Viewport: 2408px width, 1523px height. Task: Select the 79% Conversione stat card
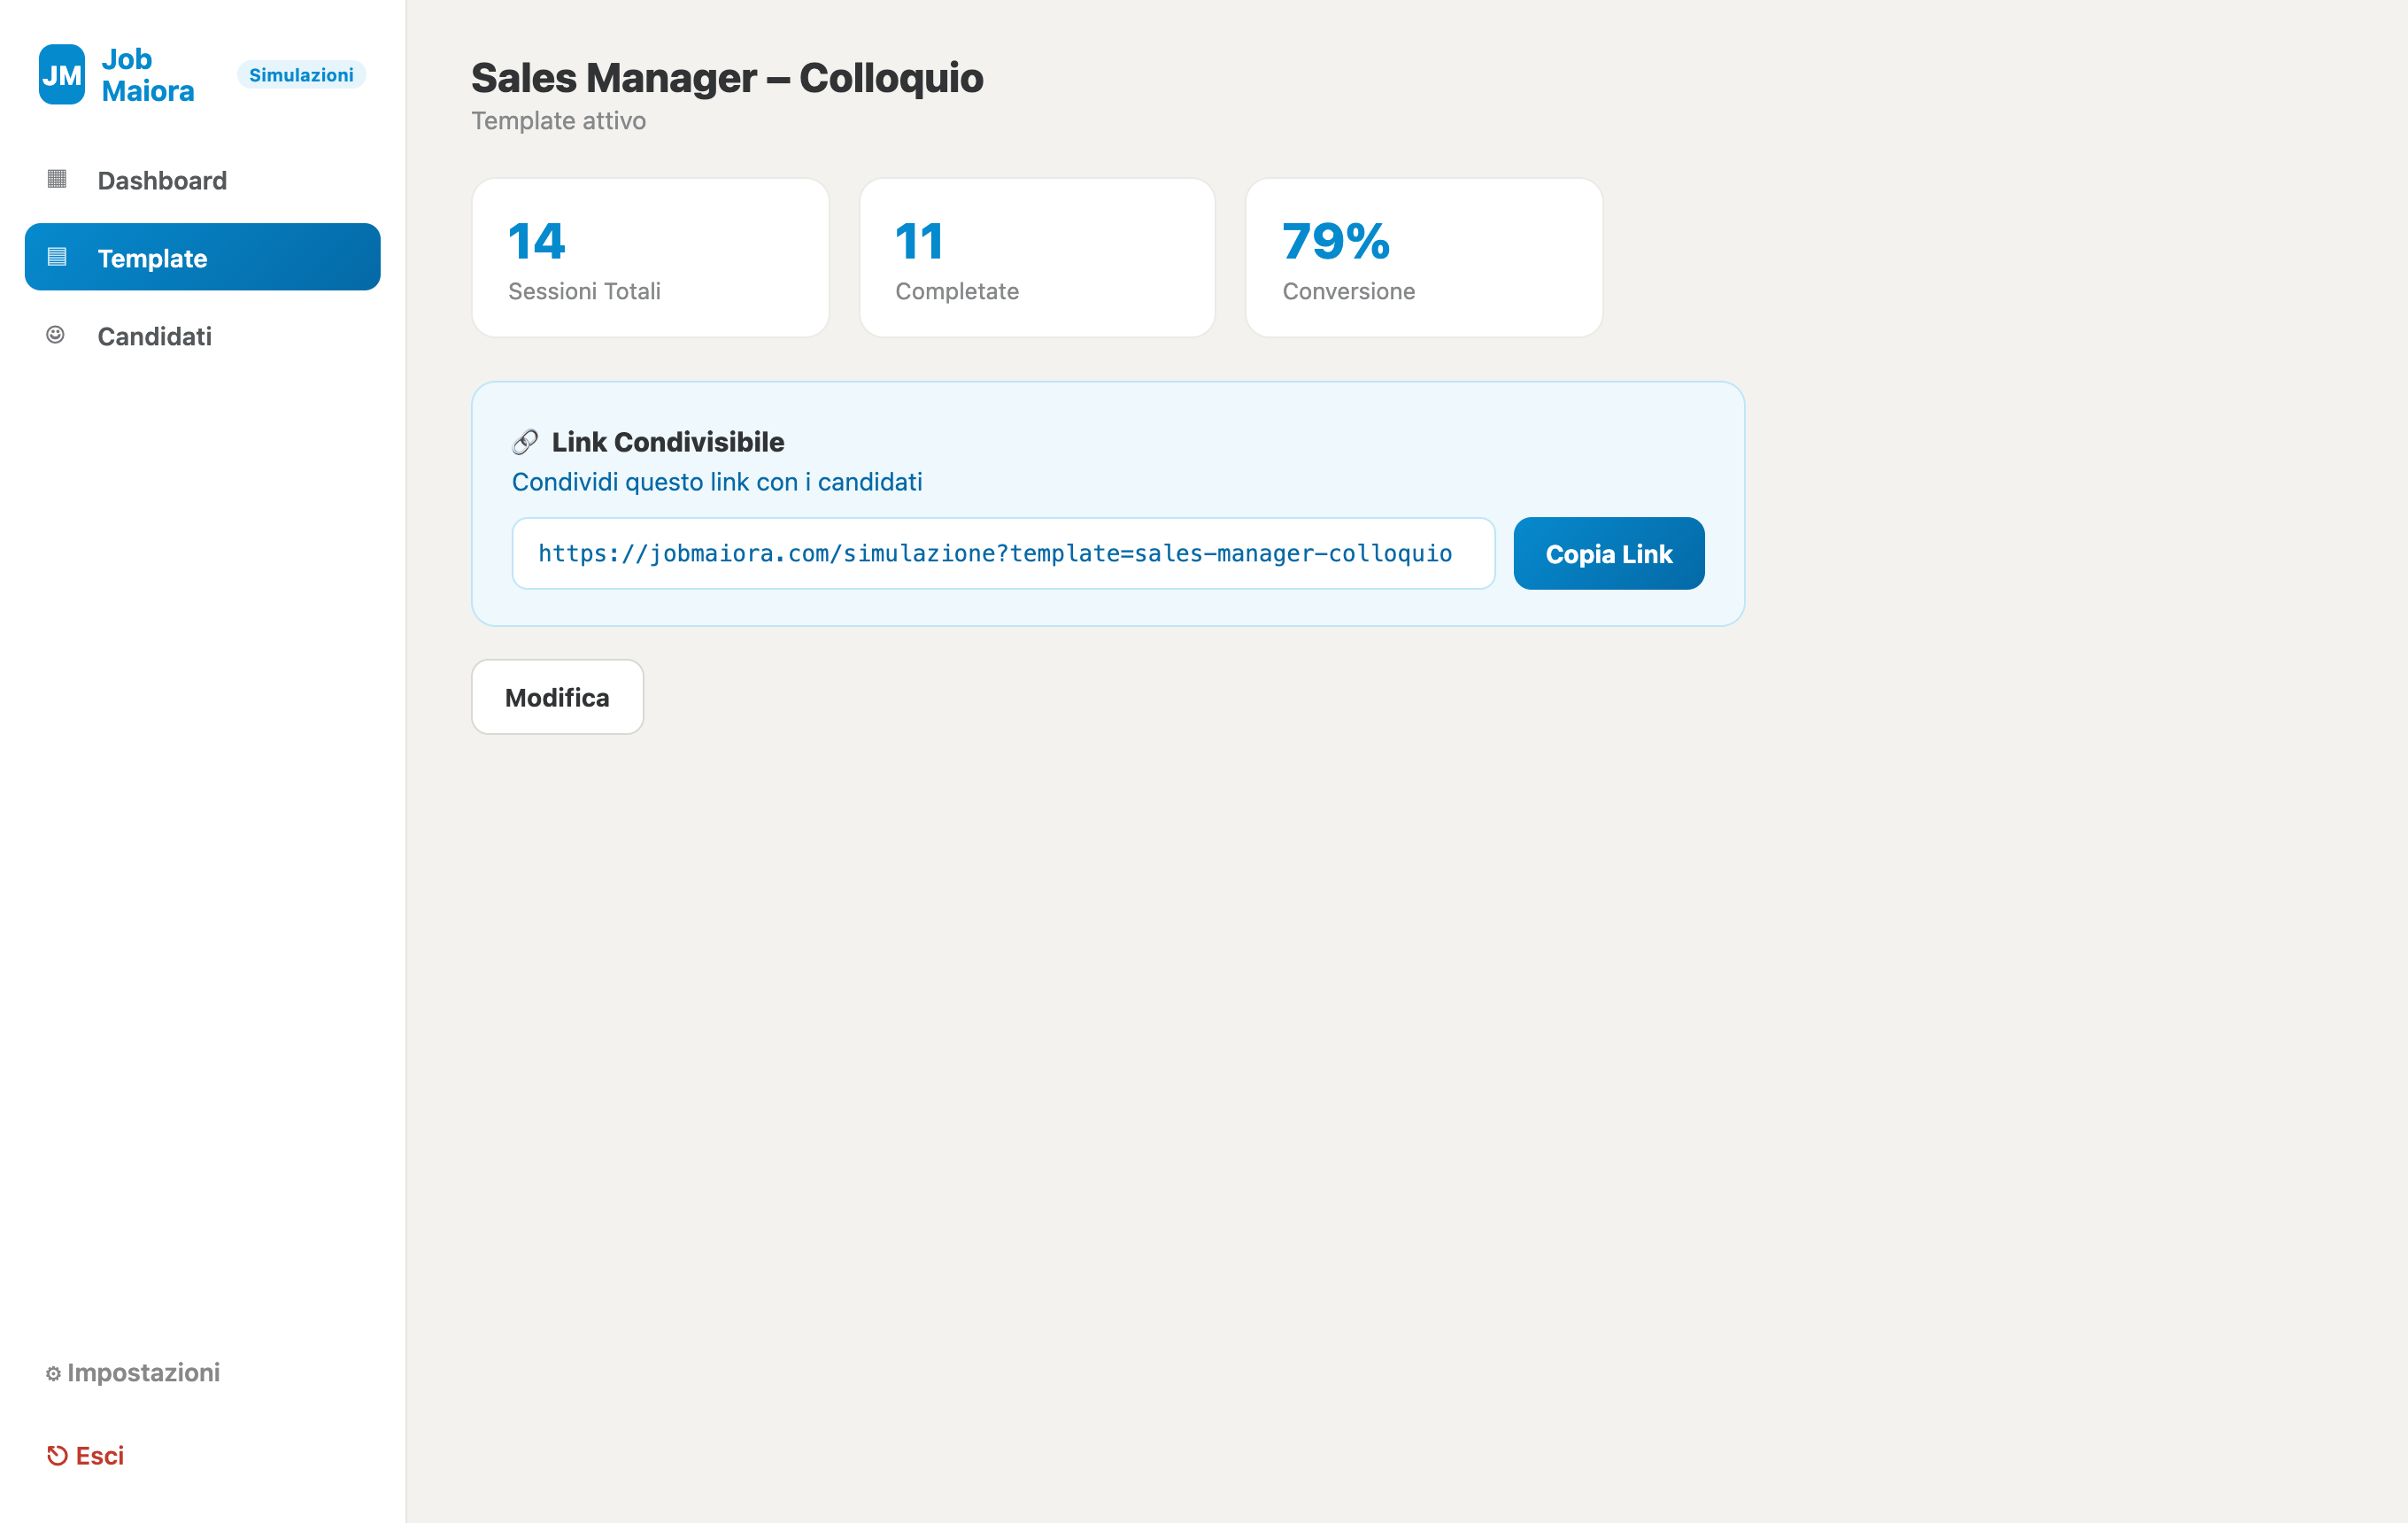click(x=1424, y=258)
